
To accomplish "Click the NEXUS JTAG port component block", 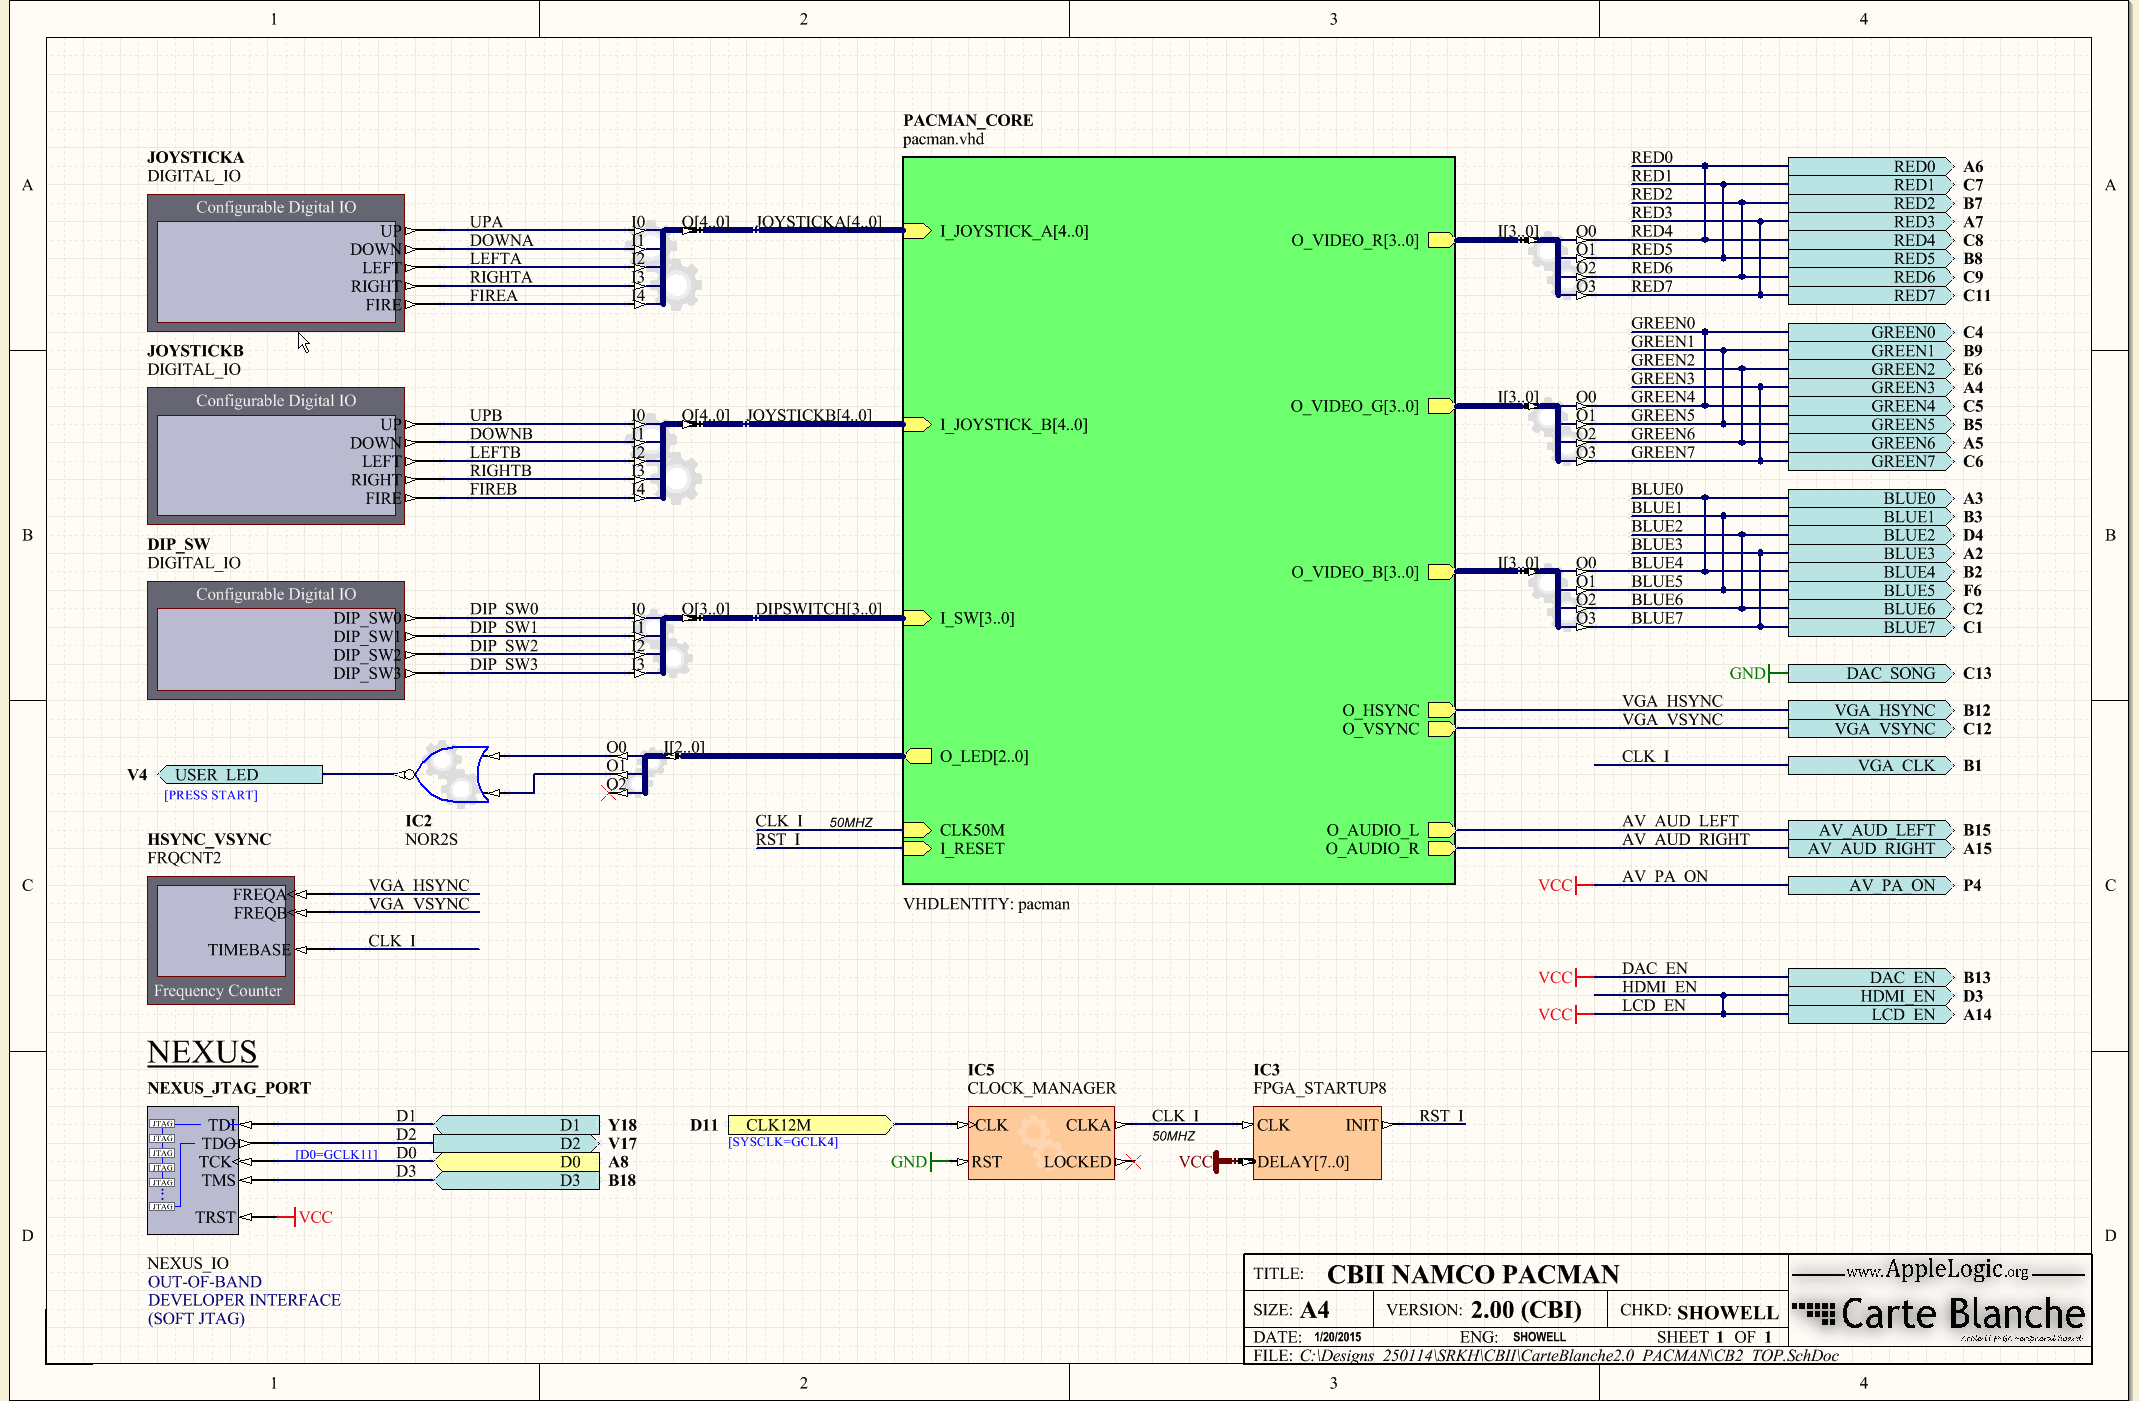I will click(192, 1170).
